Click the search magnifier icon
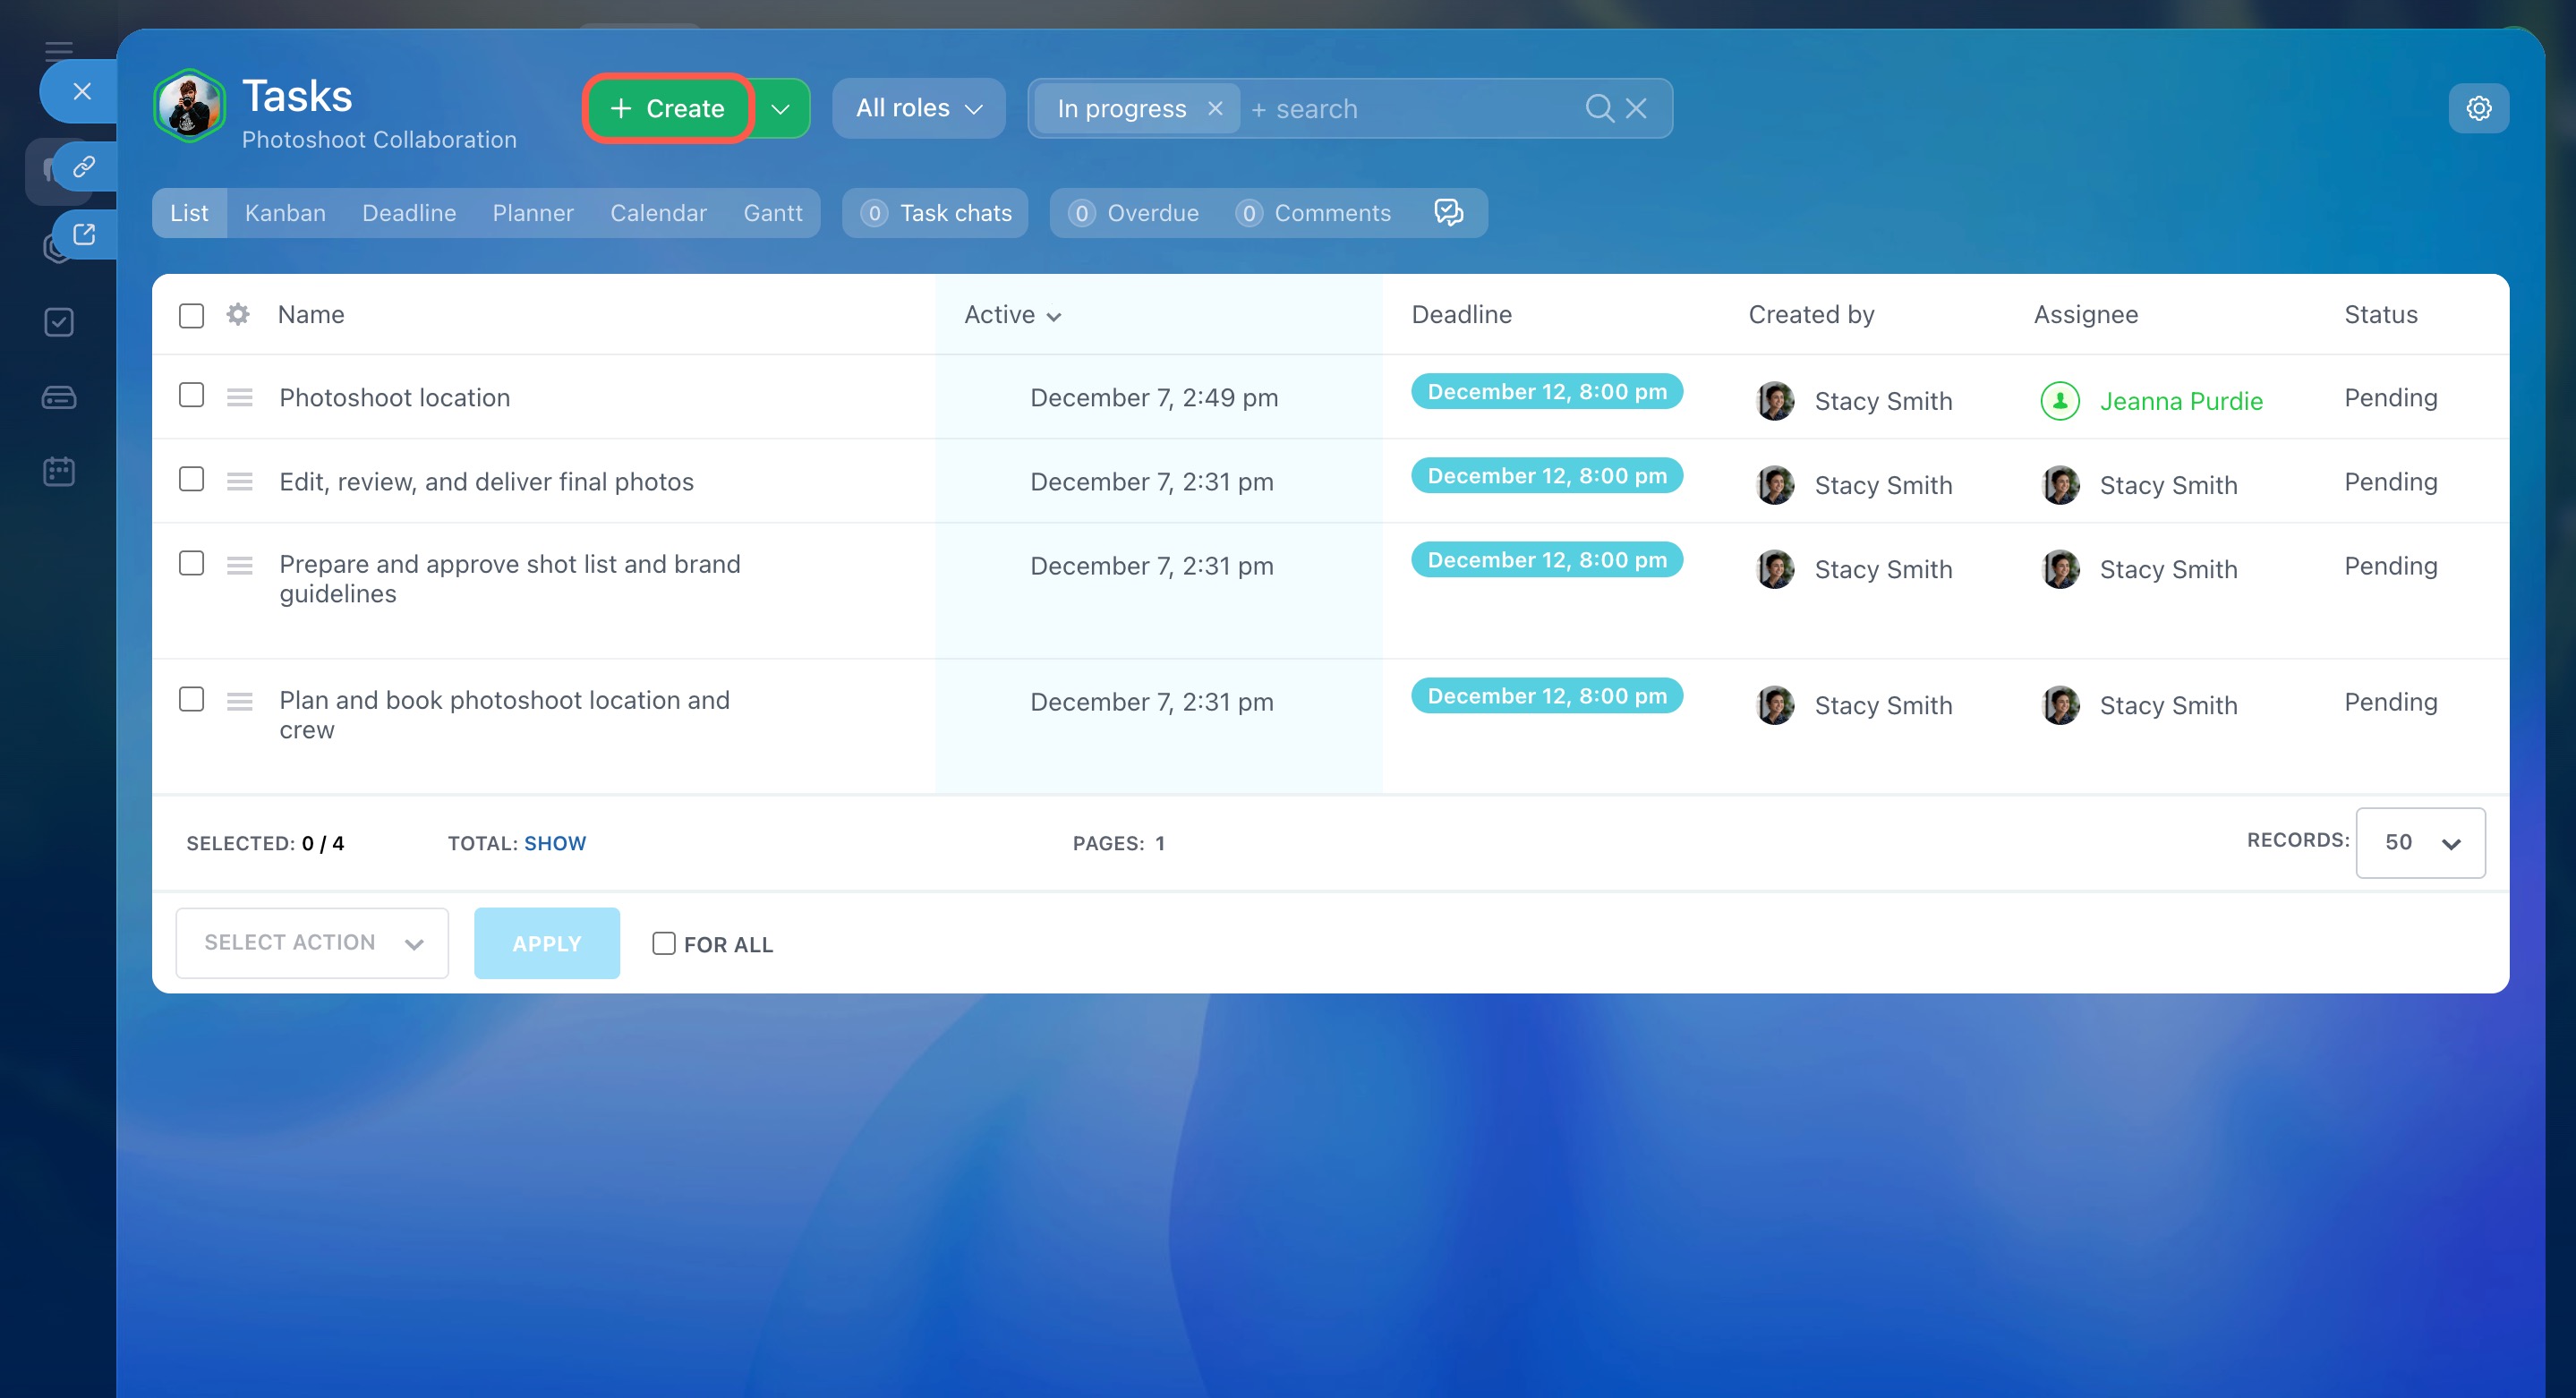2576x1398 pixels. (x=1598, y=108)
